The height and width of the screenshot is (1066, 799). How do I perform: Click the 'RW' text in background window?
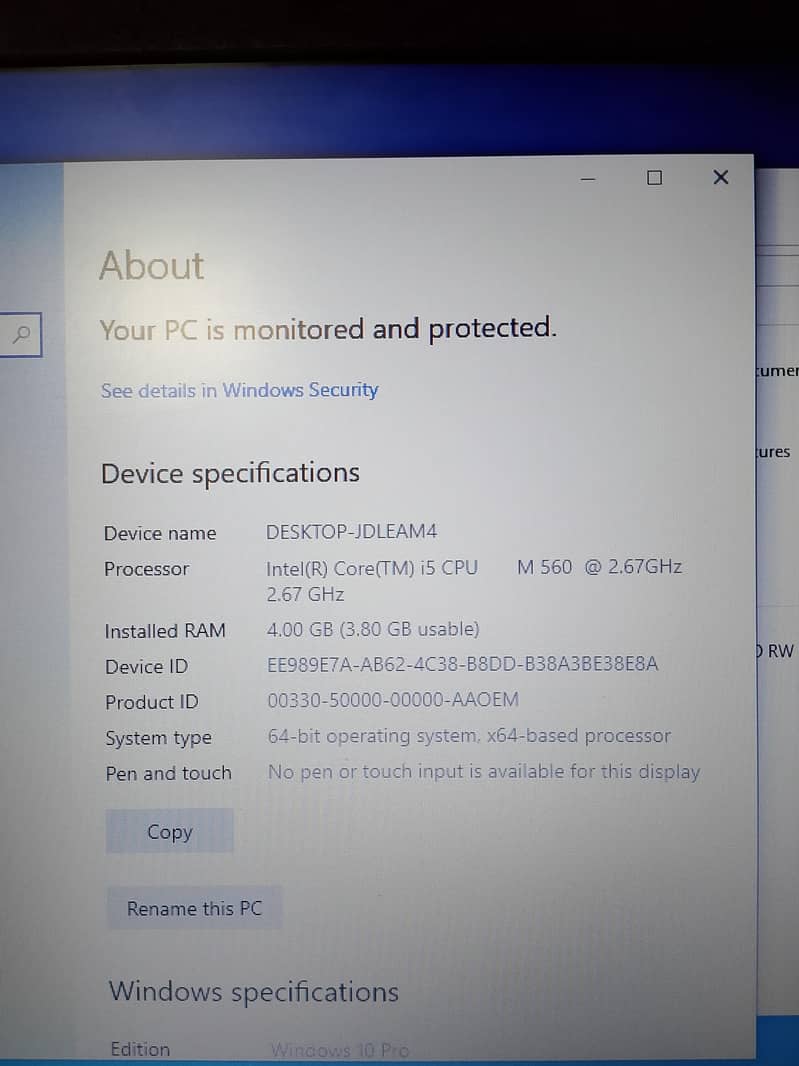point(780,651)
